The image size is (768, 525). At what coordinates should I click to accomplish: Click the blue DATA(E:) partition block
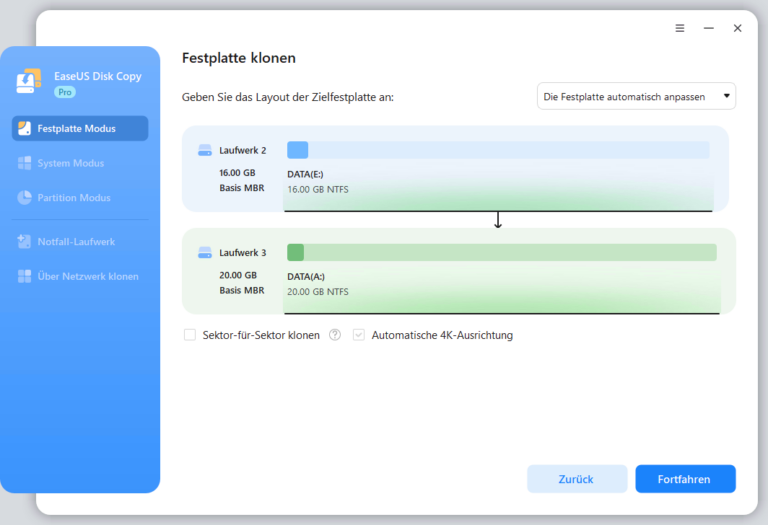click(297, 150)
